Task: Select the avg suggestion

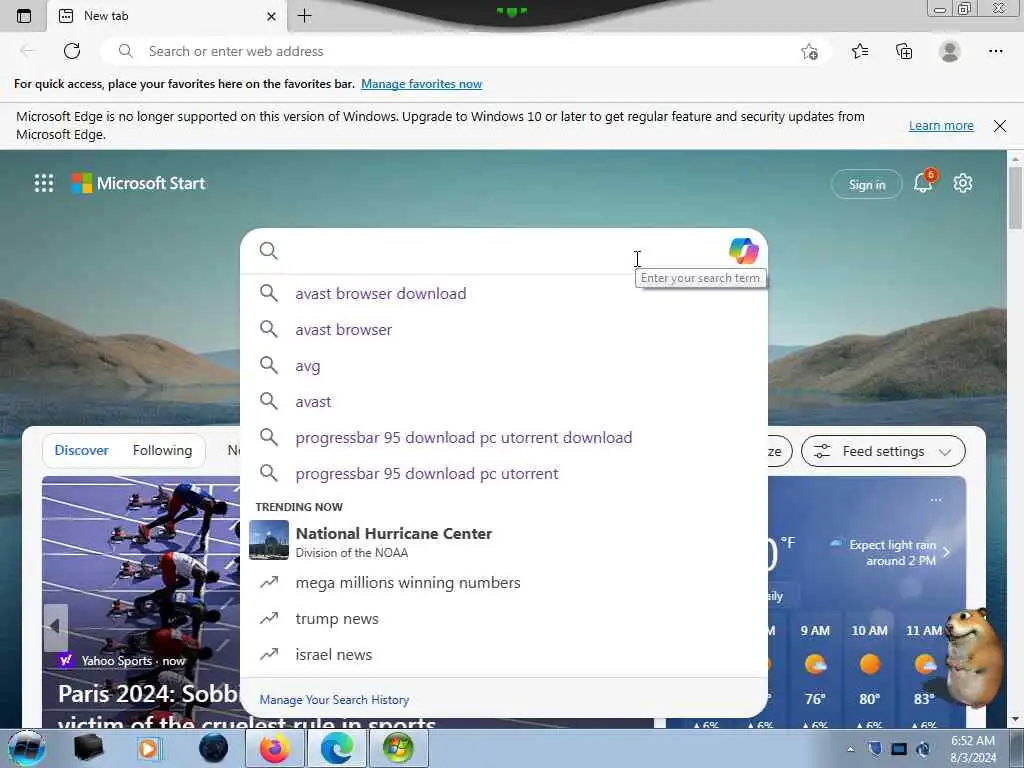Action: [504, 366]
